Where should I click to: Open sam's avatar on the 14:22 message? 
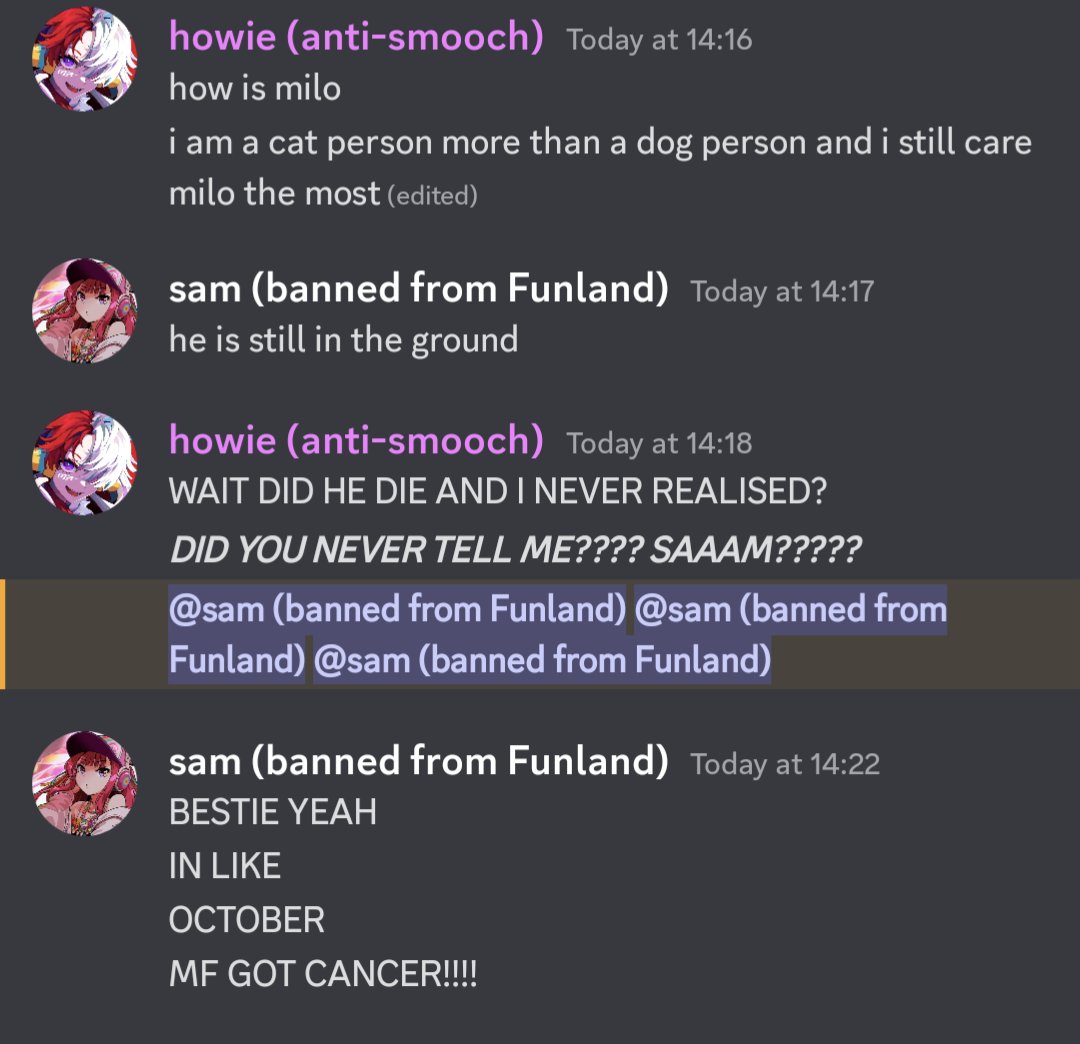coord(85,783)
